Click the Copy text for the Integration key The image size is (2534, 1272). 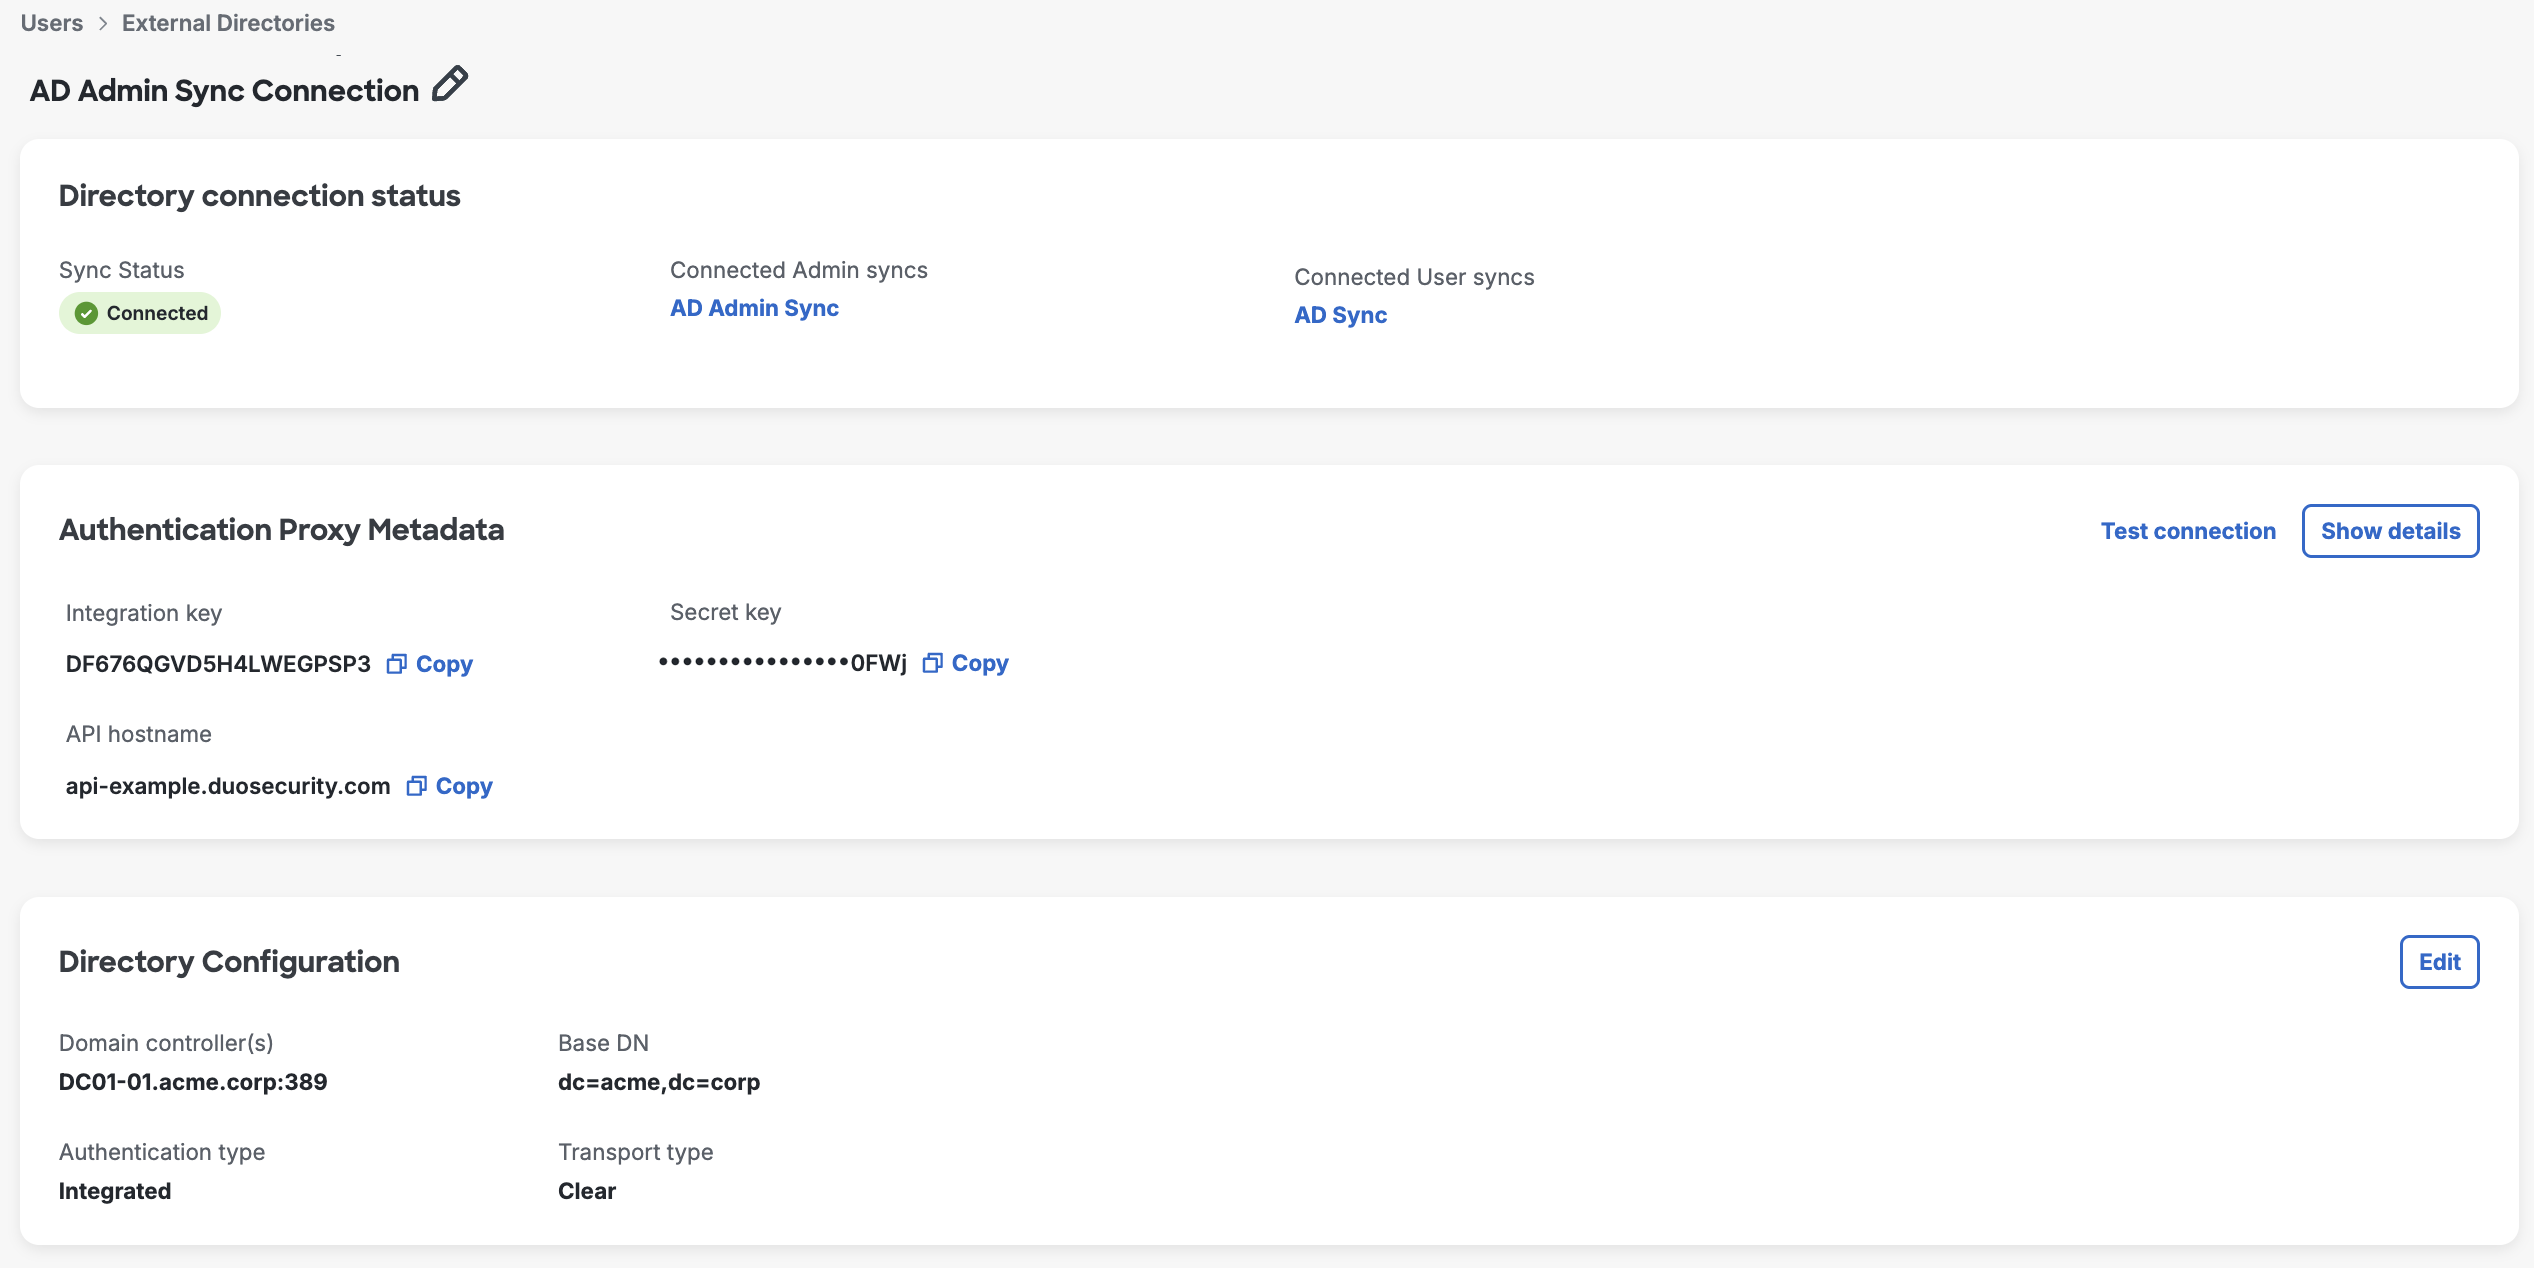pos(444,664)
